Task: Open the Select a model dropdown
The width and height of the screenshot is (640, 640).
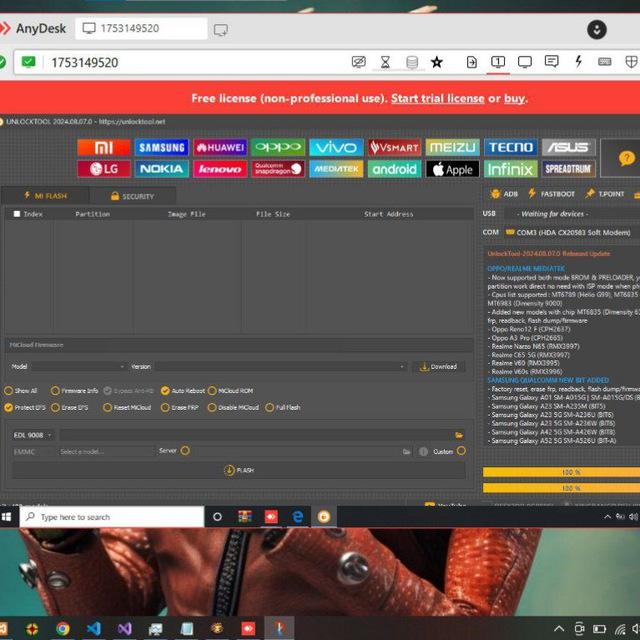Action: (106, 452)
